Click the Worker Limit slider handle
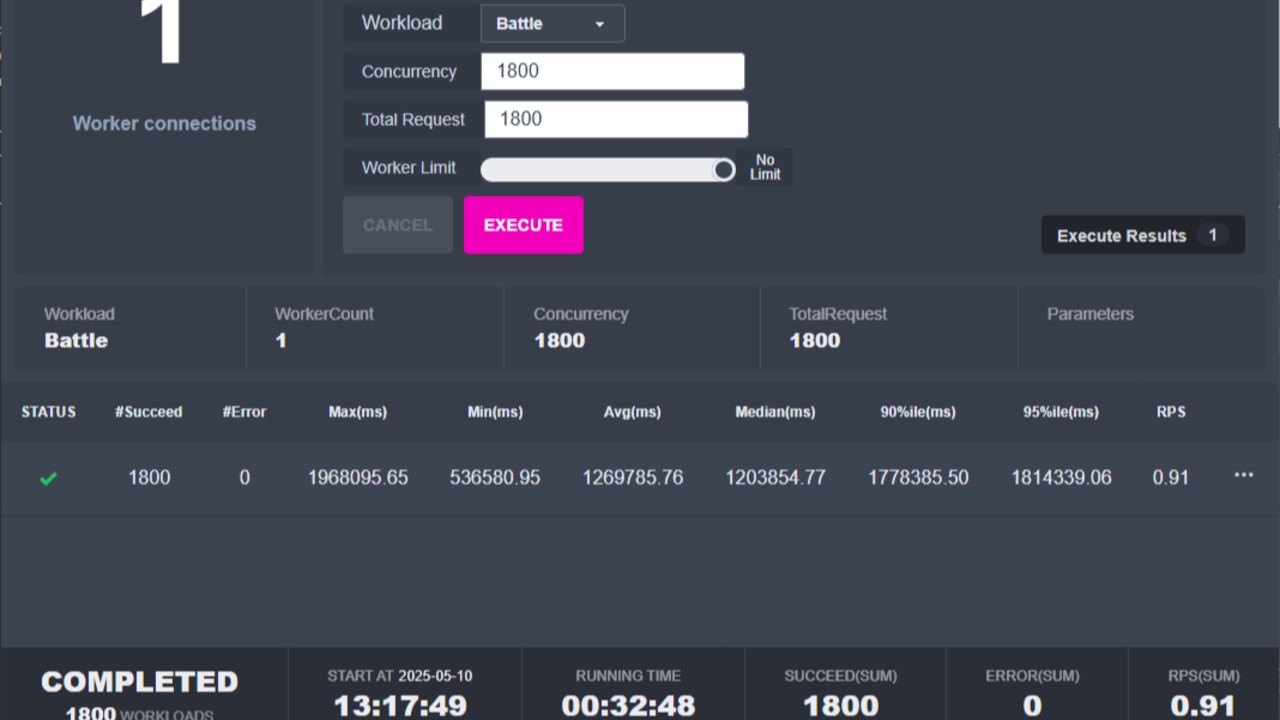1280x720 pixels. coord(723,170)
